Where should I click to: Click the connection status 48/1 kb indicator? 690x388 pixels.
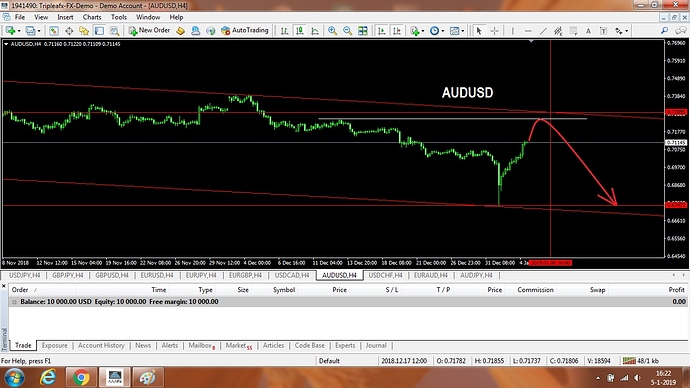coord(641,361)
